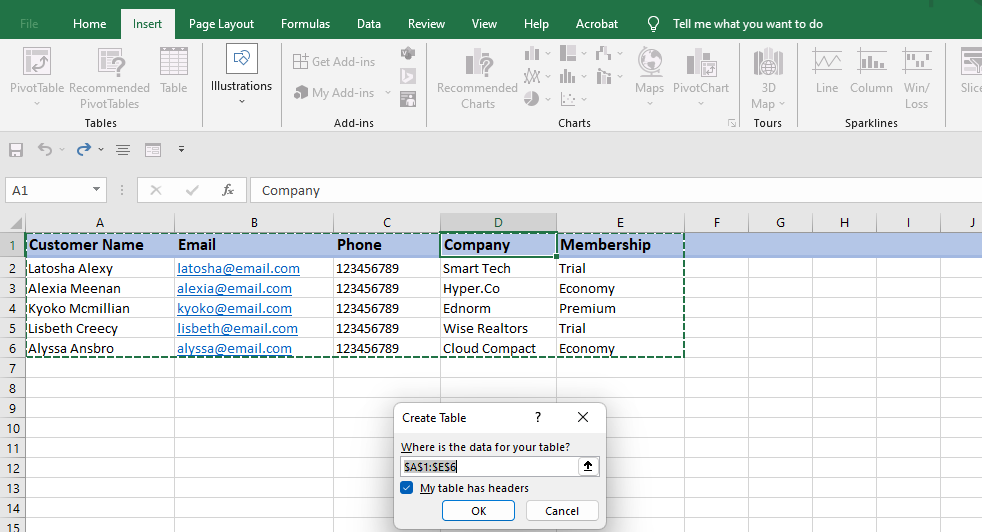This screenshot has width=982, height=532.
Task: Cancel the Create Table dialog
Action: click(562, 511)
